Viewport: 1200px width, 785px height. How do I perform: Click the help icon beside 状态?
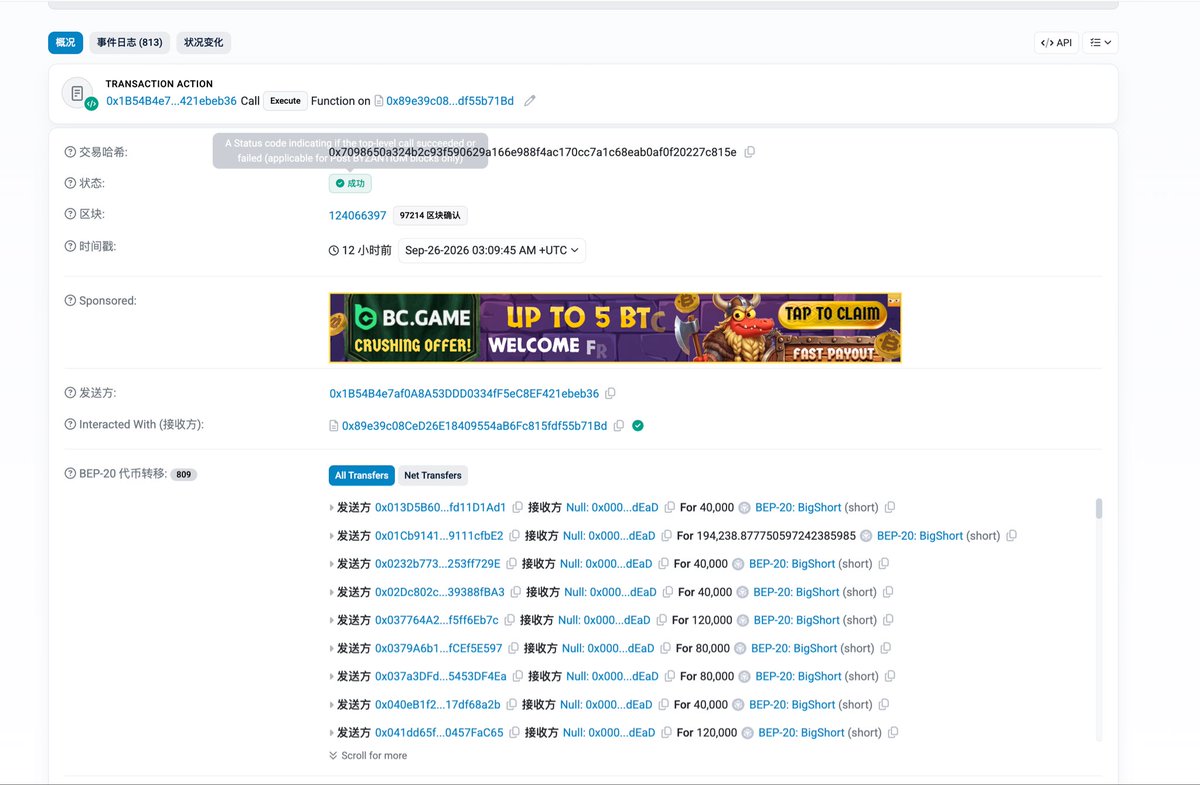[x=70, y=184]
